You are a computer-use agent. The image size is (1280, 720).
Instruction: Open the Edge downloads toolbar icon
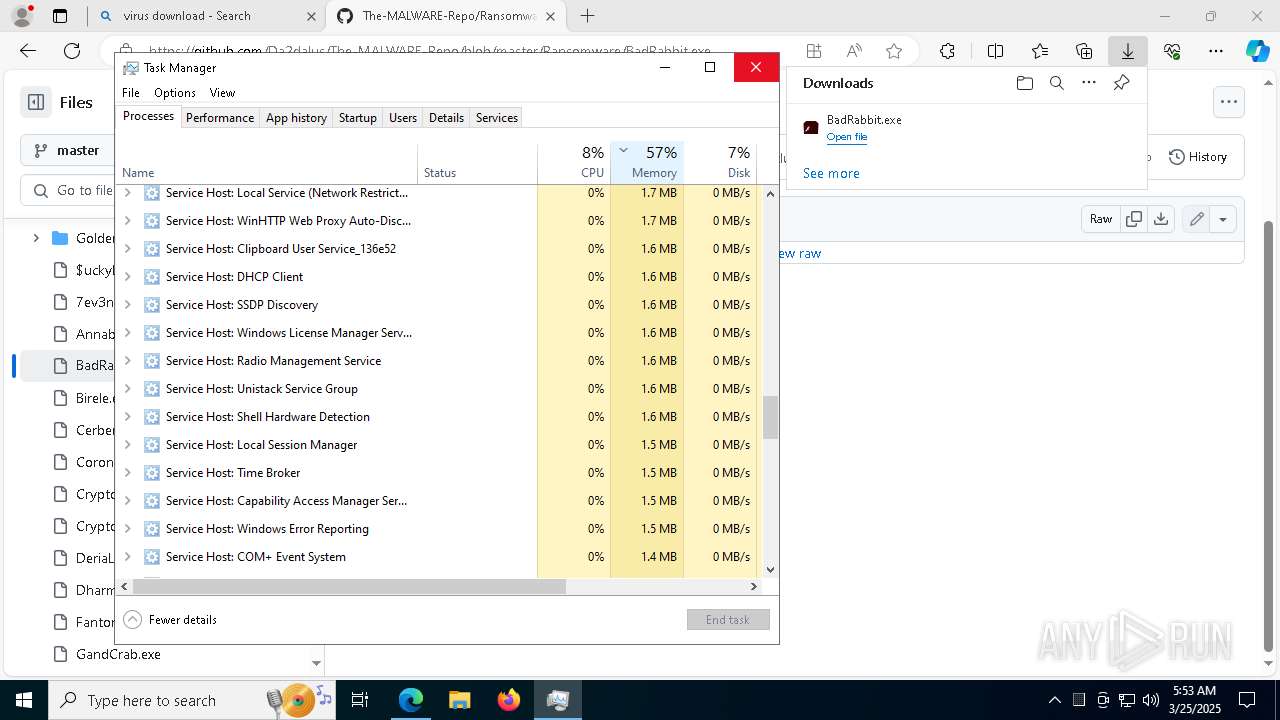(x=1128, y=51)
